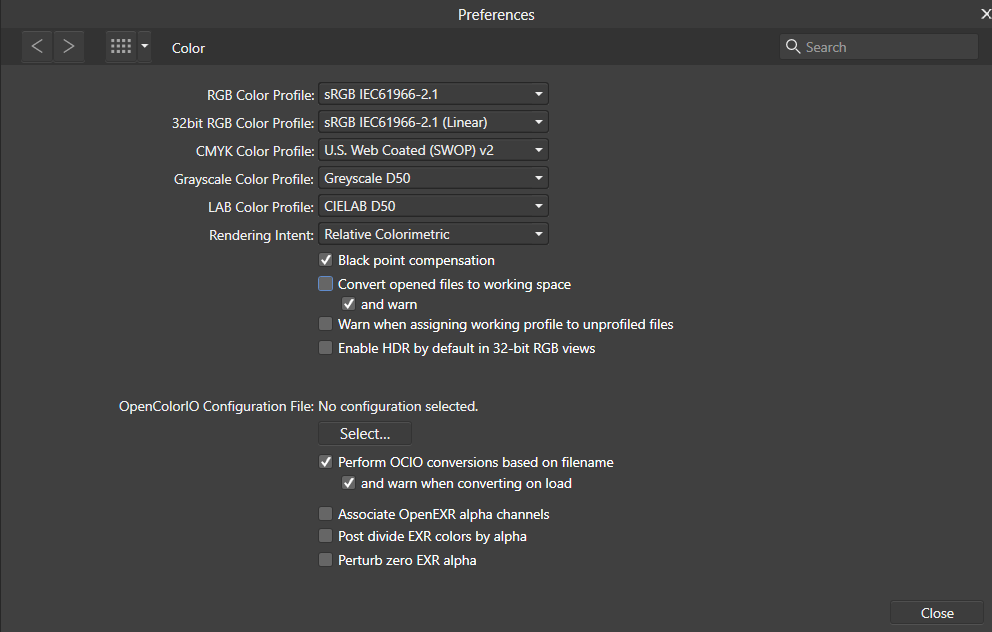Expand the arrow beside the grid icon

click(144, 46)
